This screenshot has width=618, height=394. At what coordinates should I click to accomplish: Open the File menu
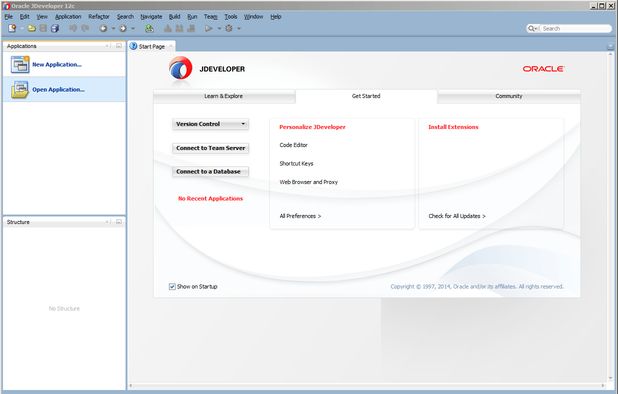tap(9, 17)
